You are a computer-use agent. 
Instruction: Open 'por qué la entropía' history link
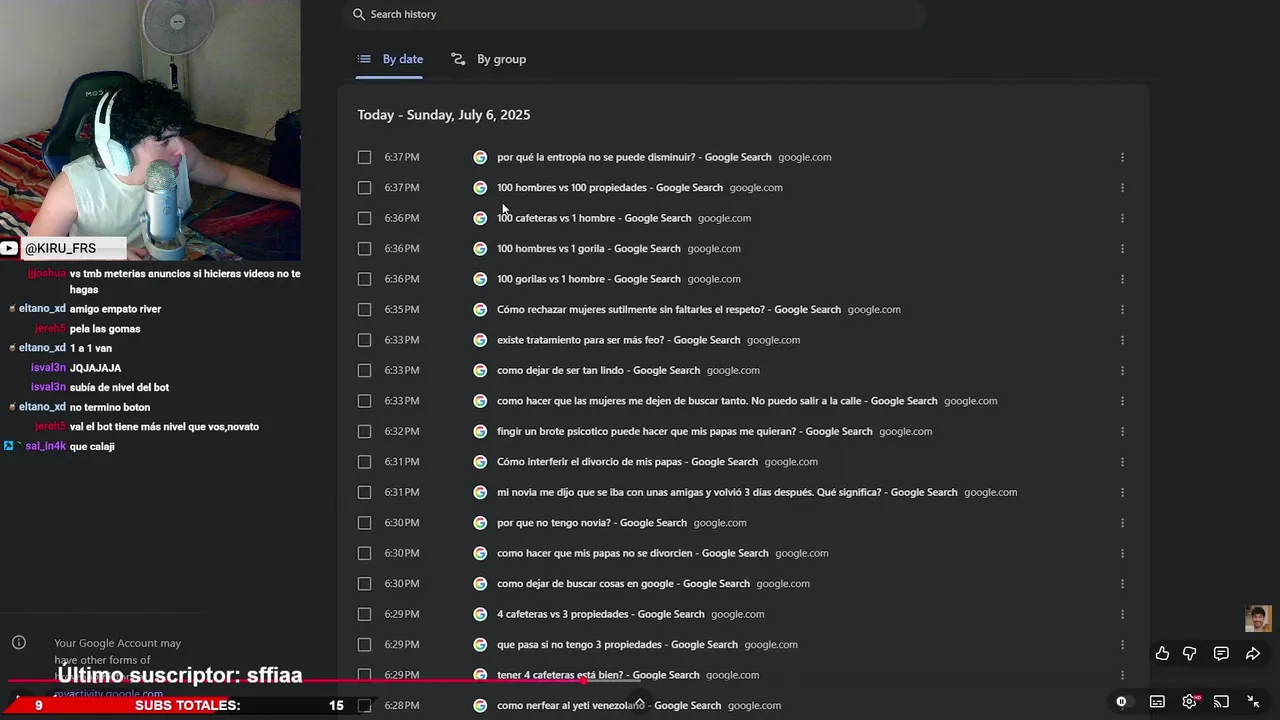634,157
